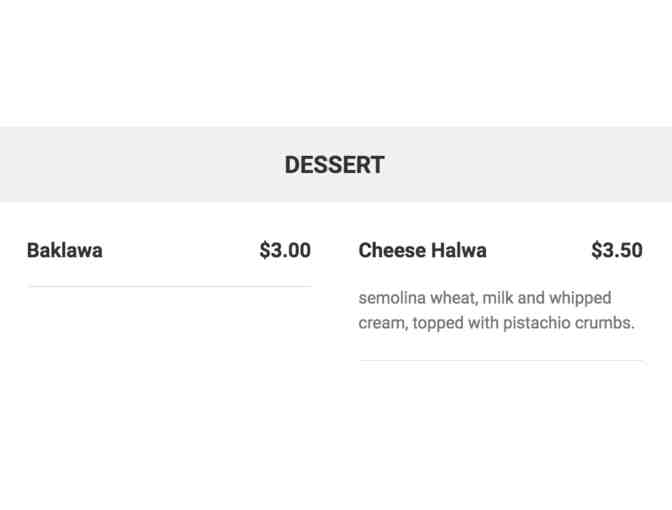Click the divider line below Baklawa
672x510 pixels.
(x=169, y=287)
